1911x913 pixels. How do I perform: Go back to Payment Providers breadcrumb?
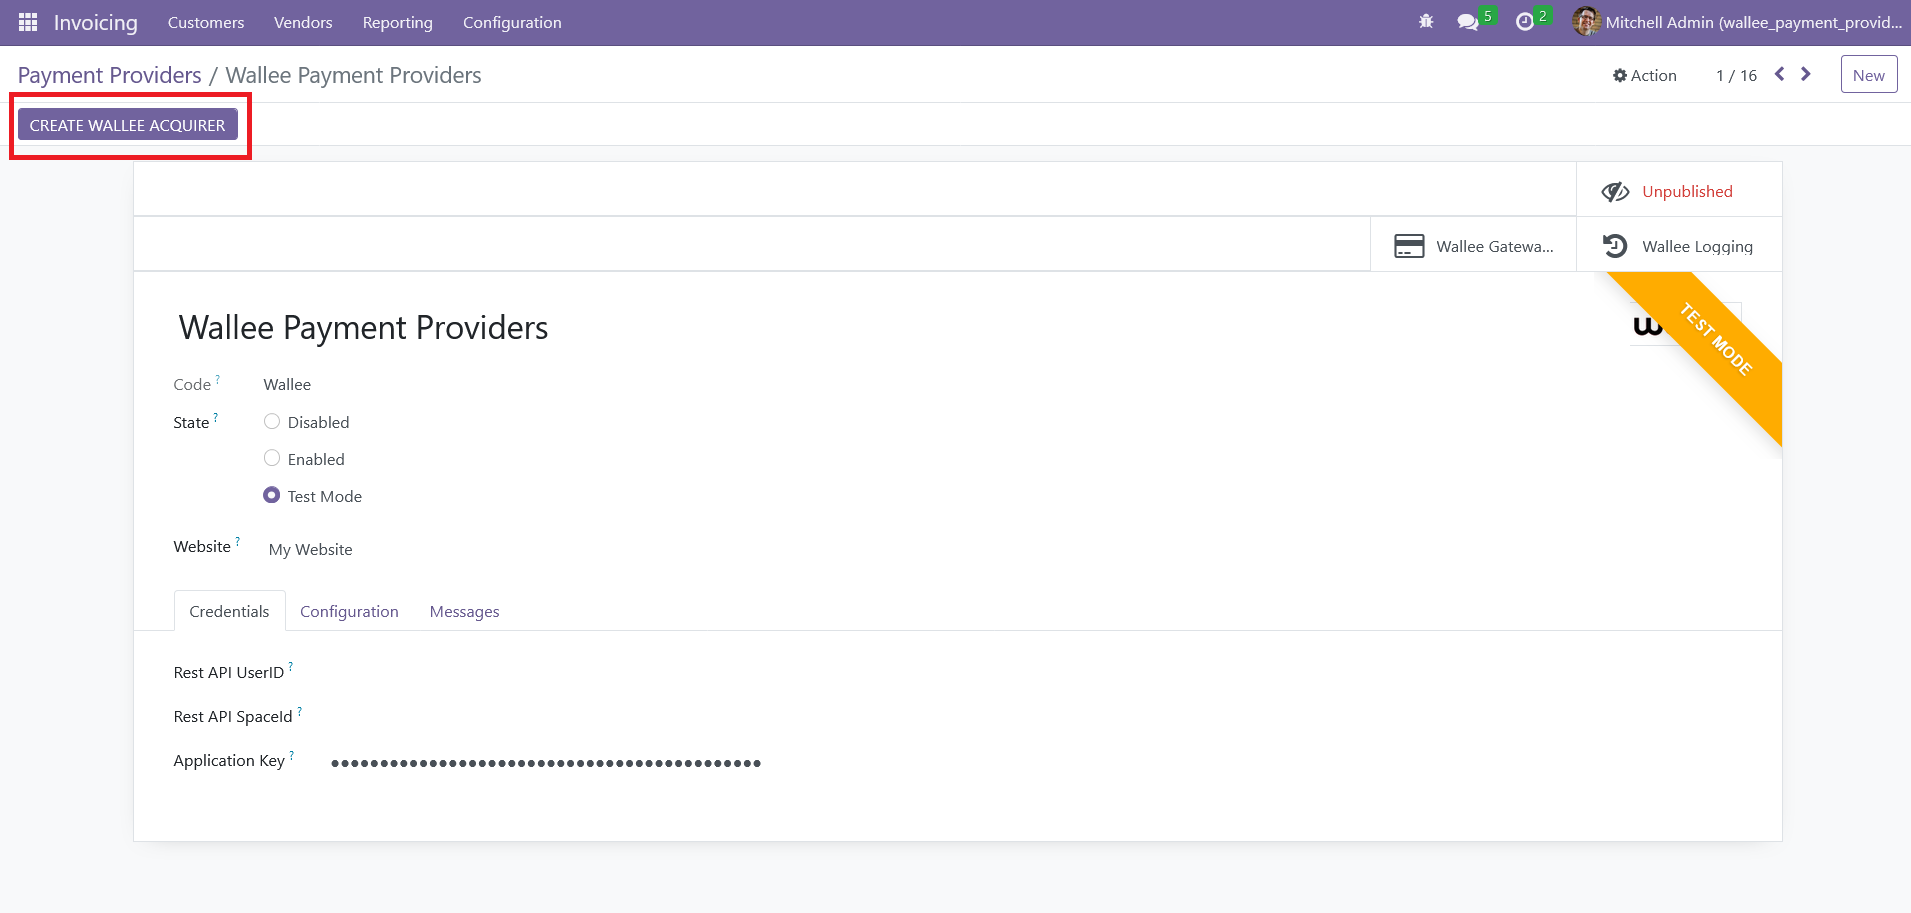[x=110, y=75]
